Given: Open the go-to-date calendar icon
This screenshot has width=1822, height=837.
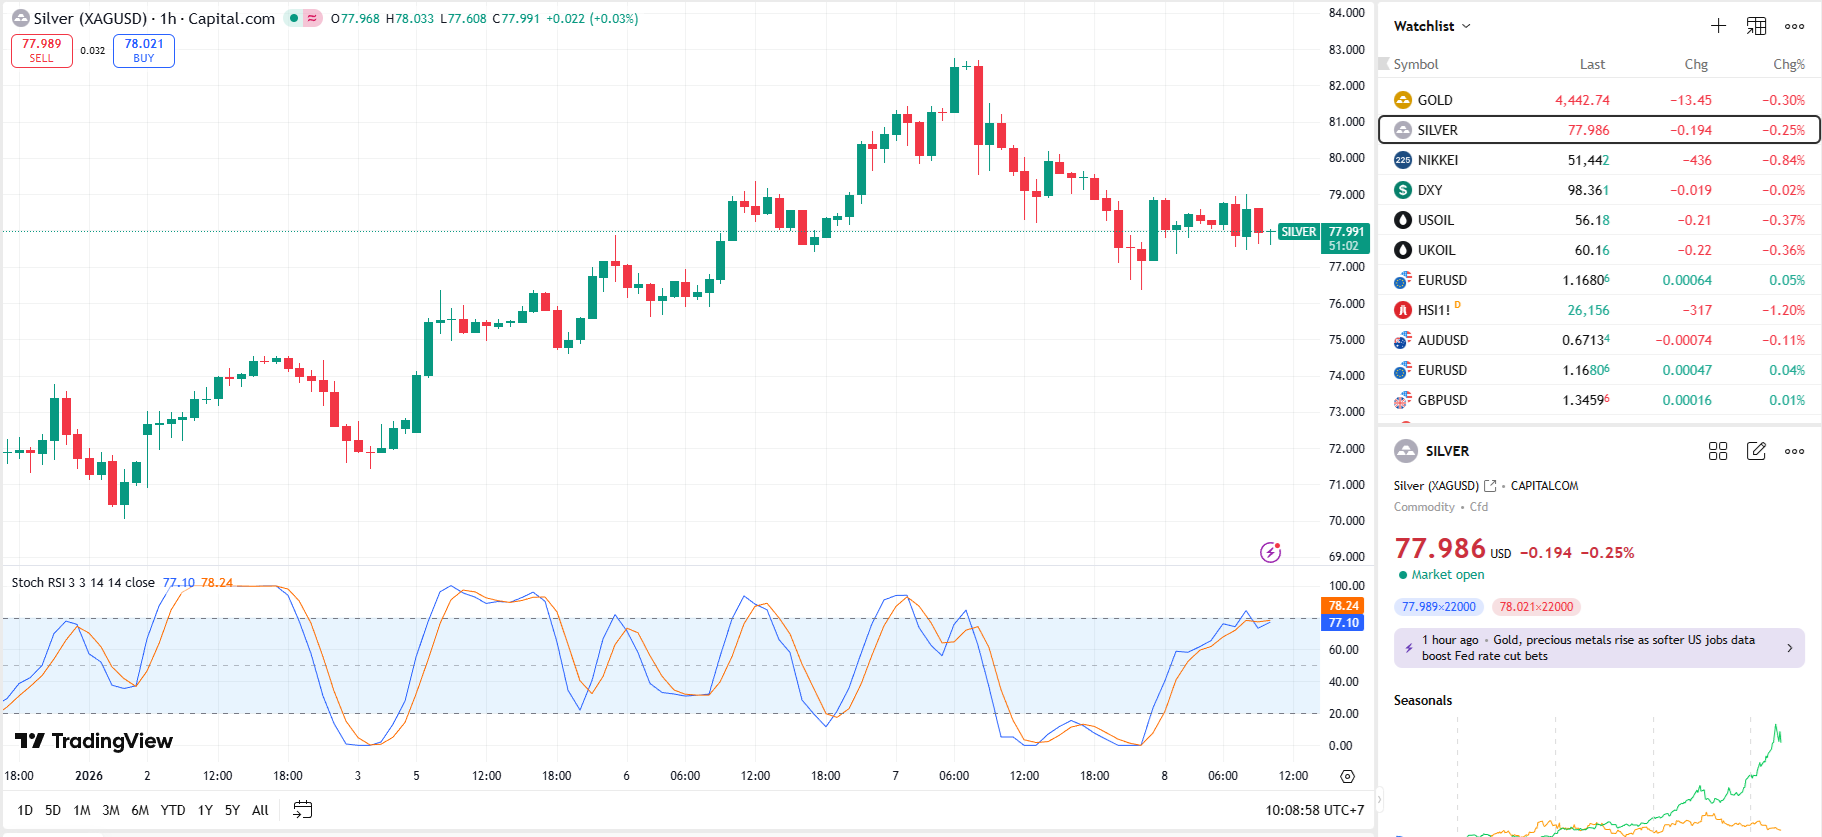Looking at the screenshot, I should coord(302,810).
